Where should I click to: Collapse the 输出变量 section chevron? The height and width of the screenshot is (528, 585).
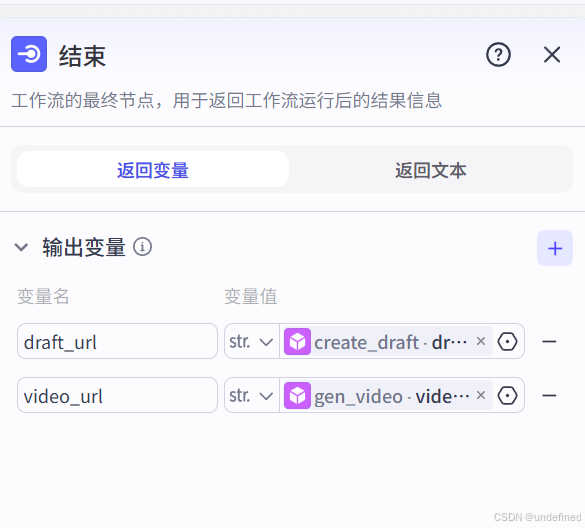[21, 247]
